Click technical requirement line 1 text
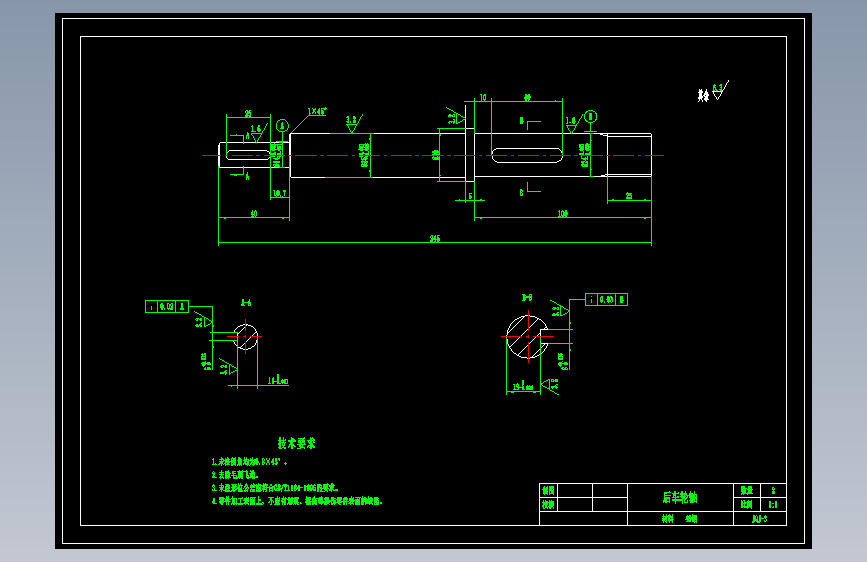The width and height of the screenshot is (867, 562). coord(249,461)
